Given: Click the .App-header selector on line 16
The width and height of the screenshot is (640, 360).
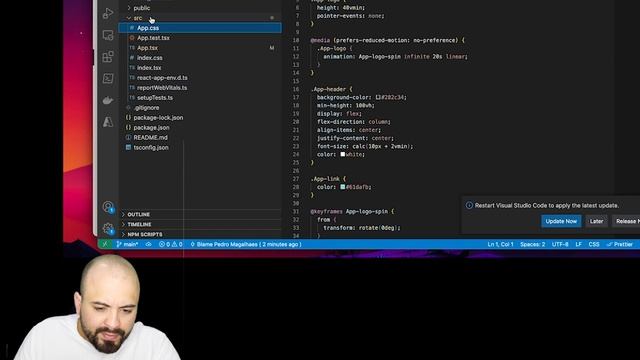Looking at the screenshot, I should [328, 89].
